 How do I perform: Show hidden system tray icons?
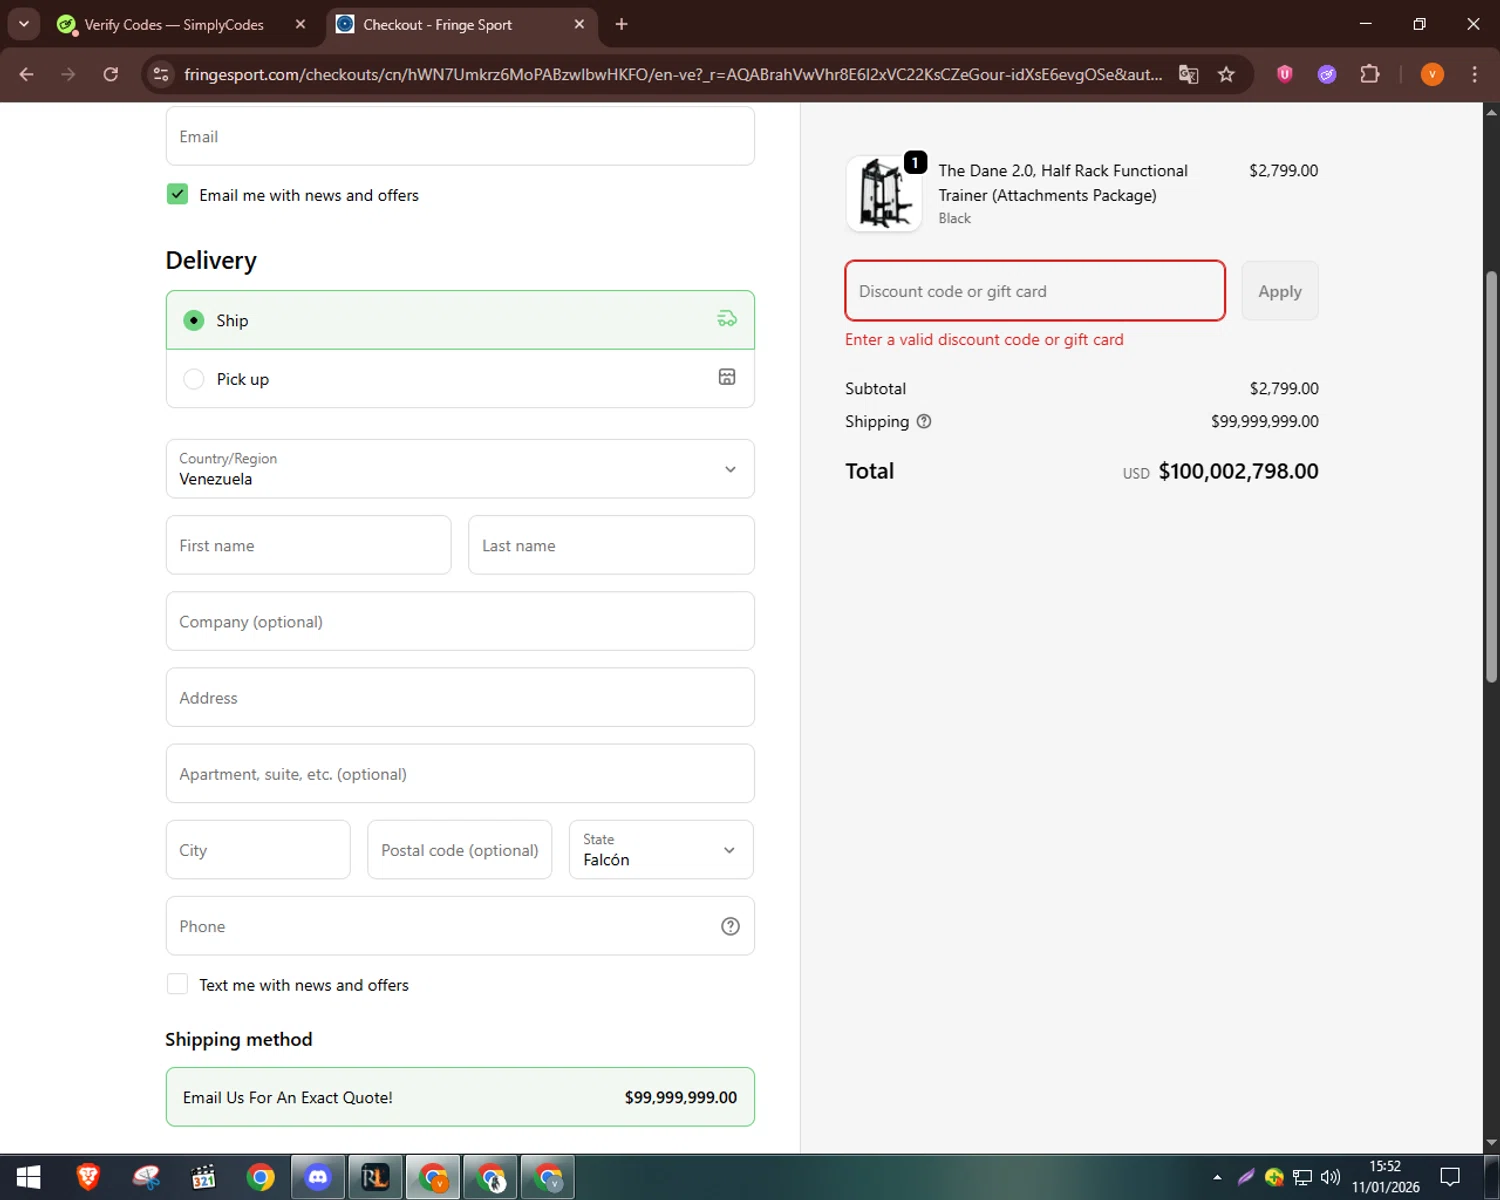(1217, 1177)
